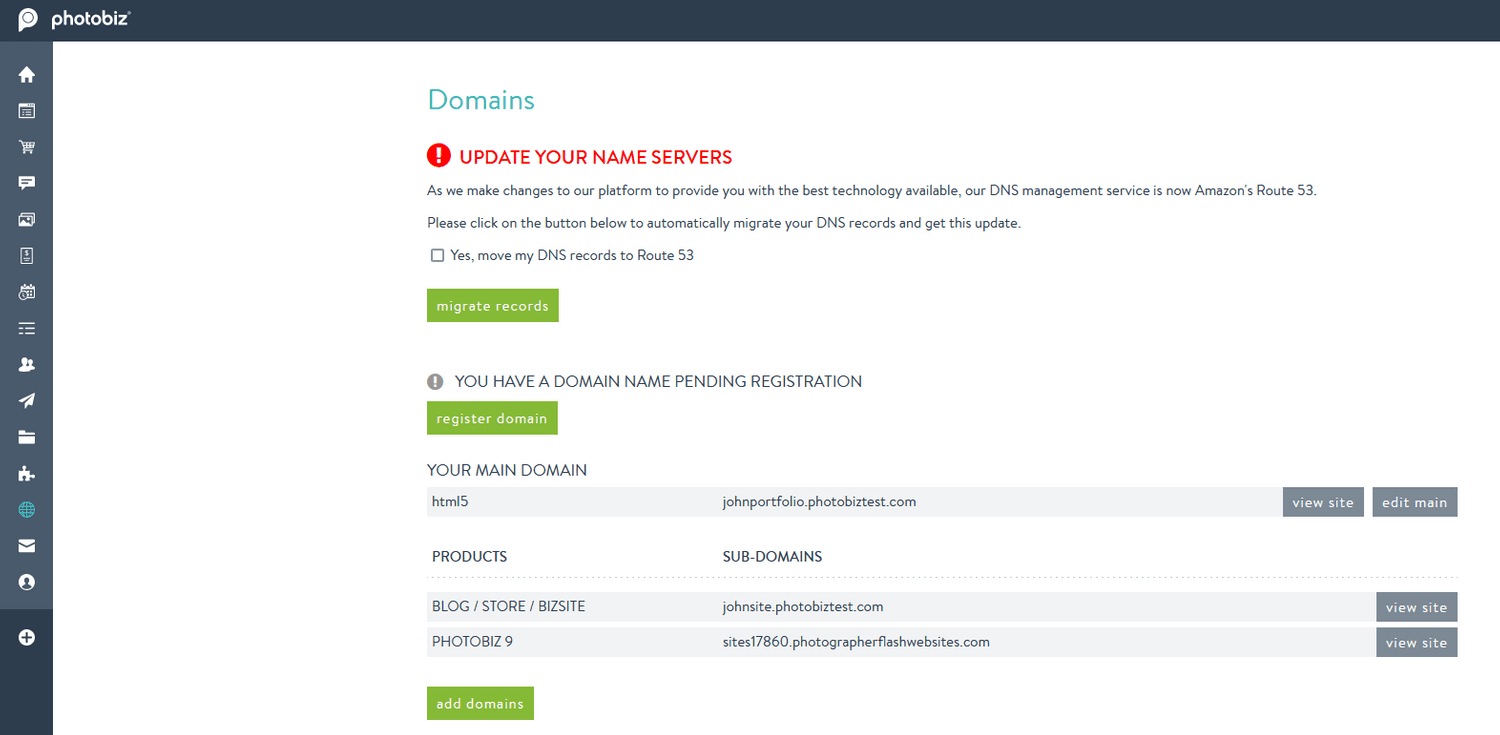Click the add domains button
This screenshot has width=1500, height=735.
[x=480, y=703]
